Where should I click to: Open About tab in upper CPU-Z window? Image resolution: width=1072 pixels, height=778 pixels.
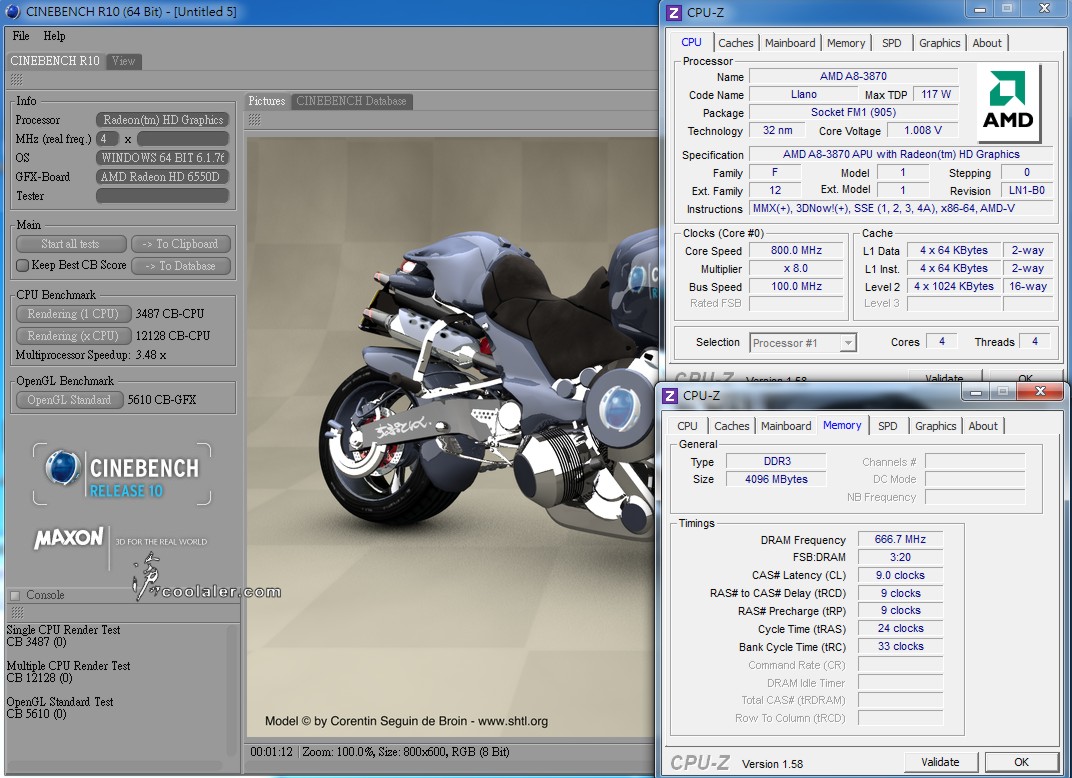[x=987, y=43]
